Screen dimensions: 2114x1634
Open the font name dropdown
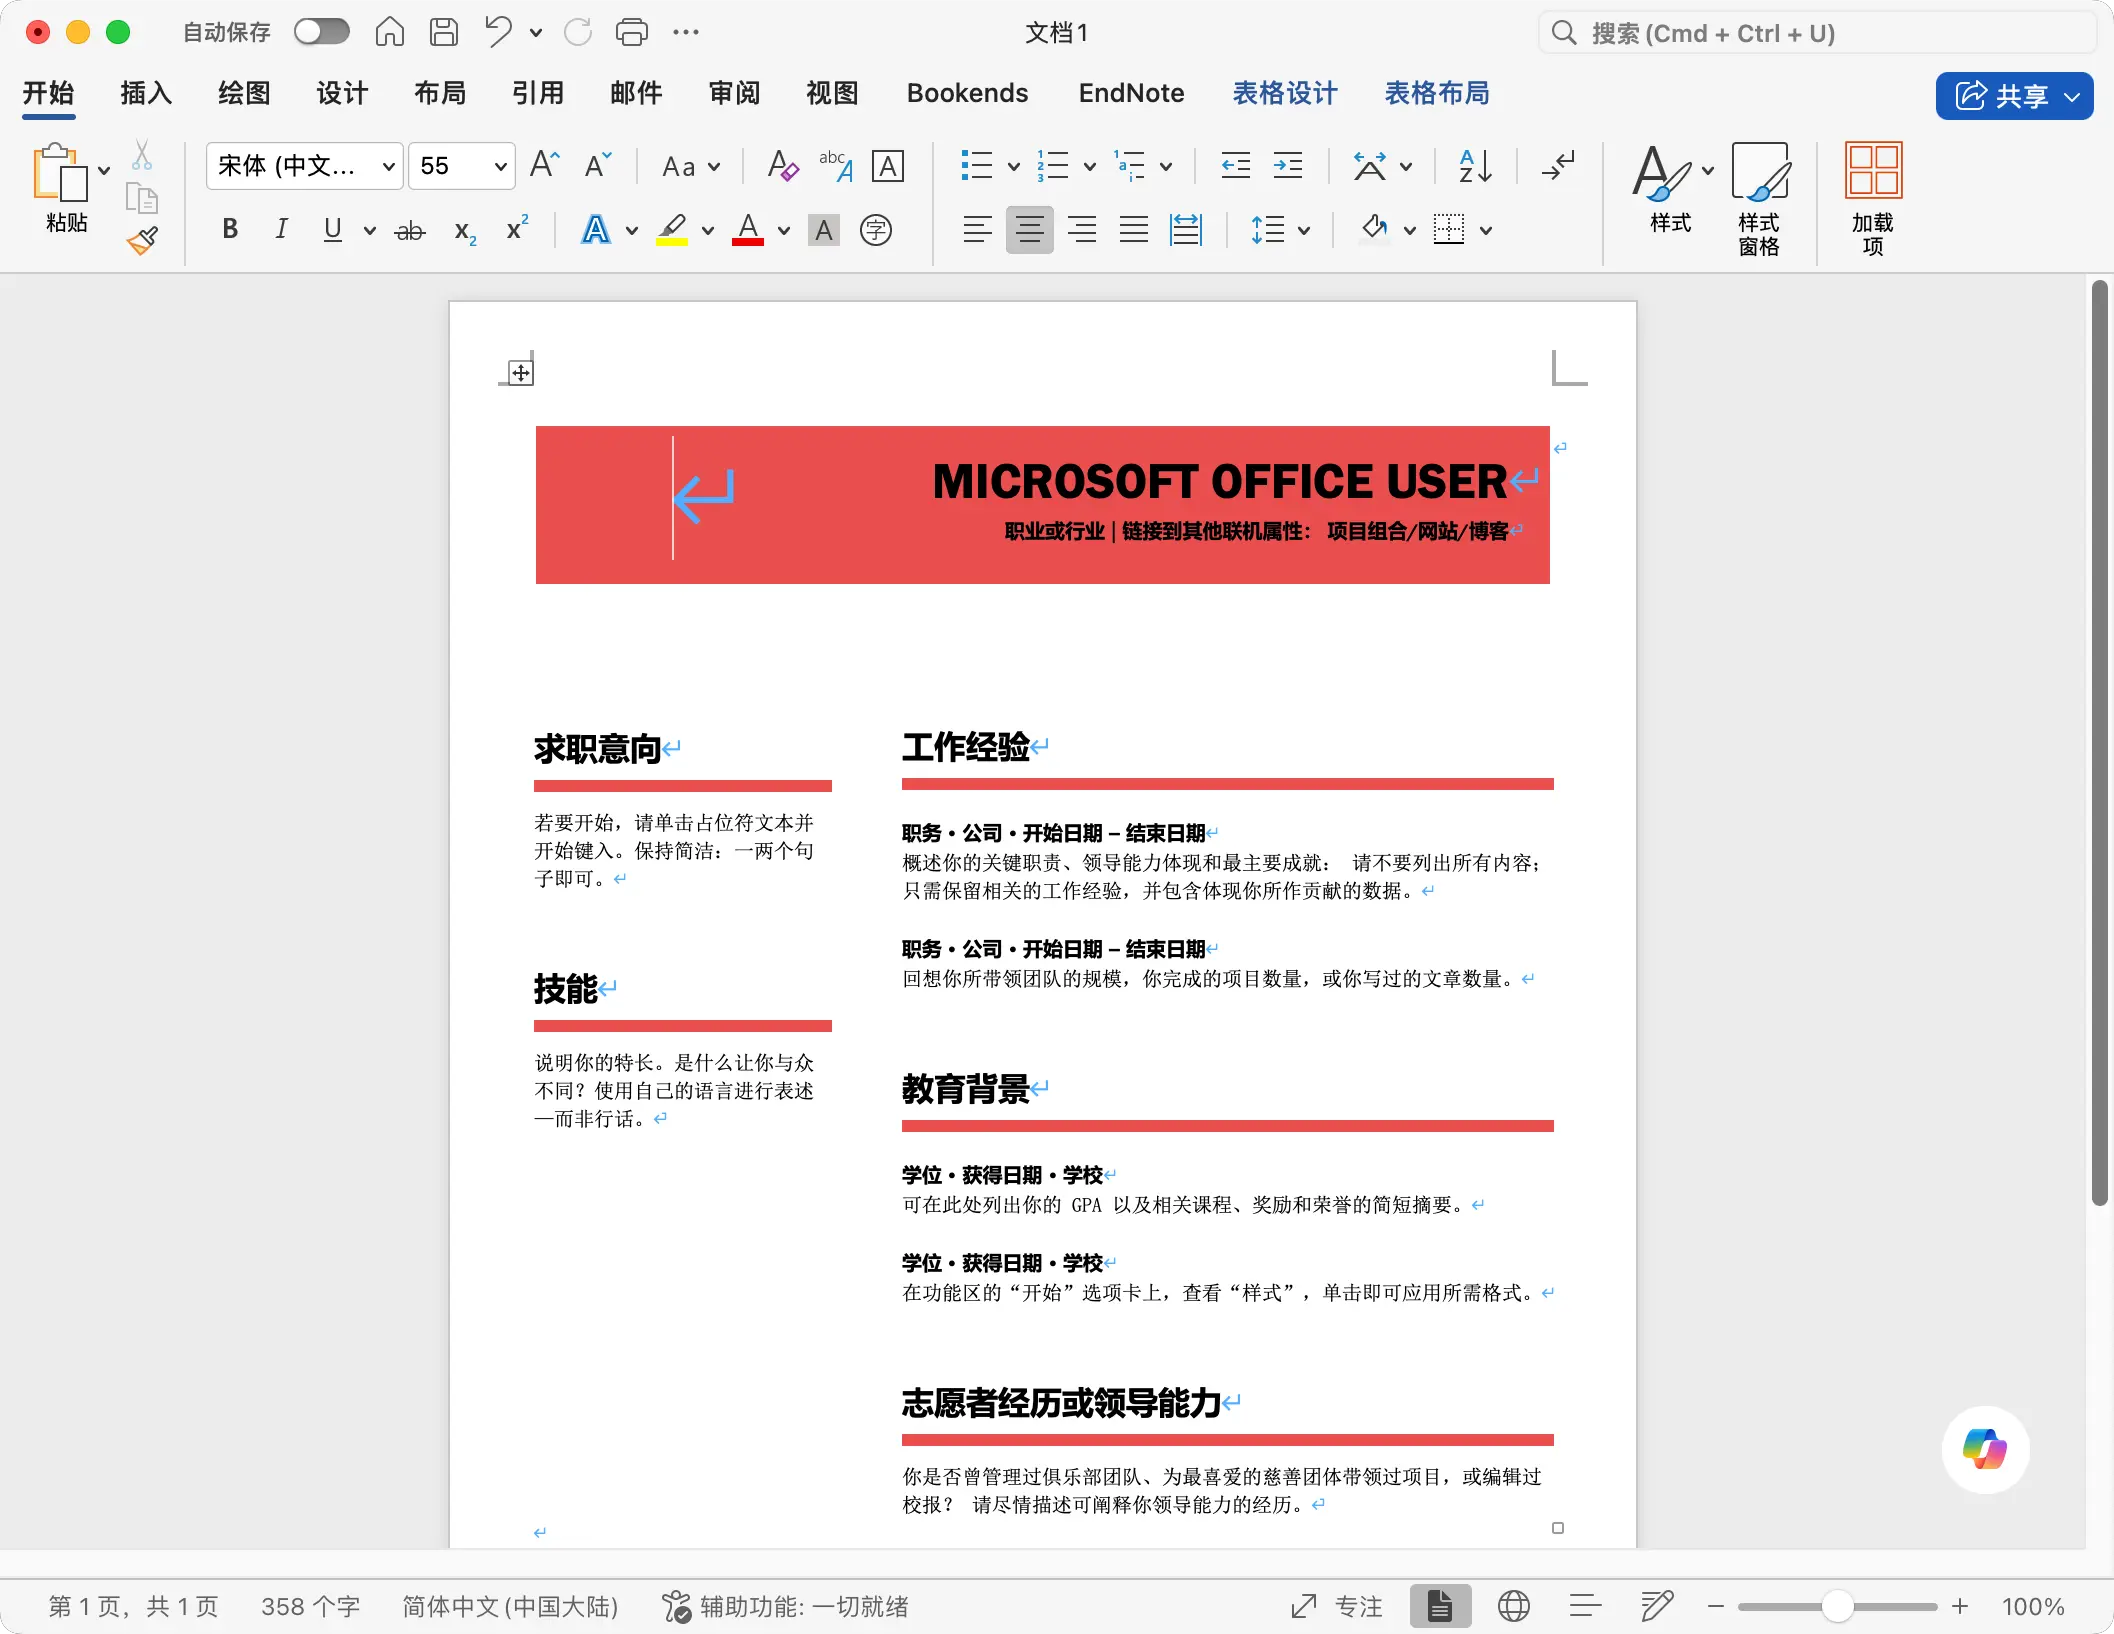(x=389, y=167)
